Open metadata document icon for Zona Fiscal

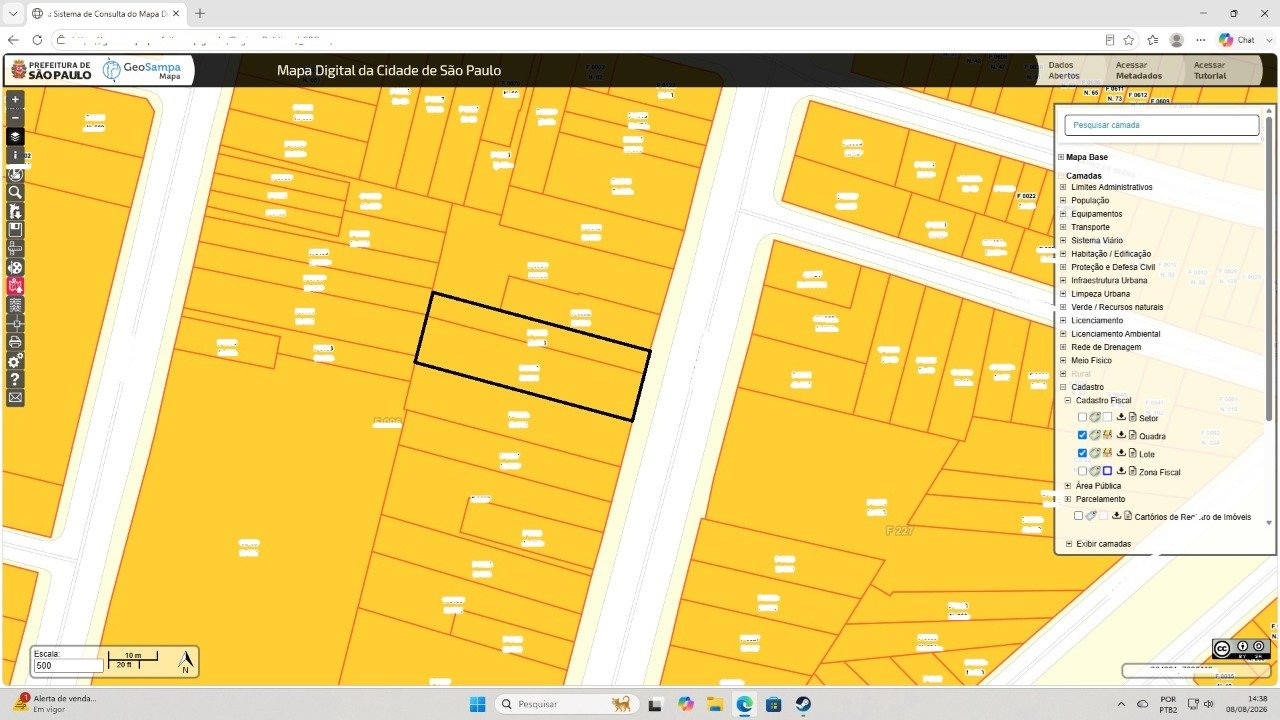1133,470
